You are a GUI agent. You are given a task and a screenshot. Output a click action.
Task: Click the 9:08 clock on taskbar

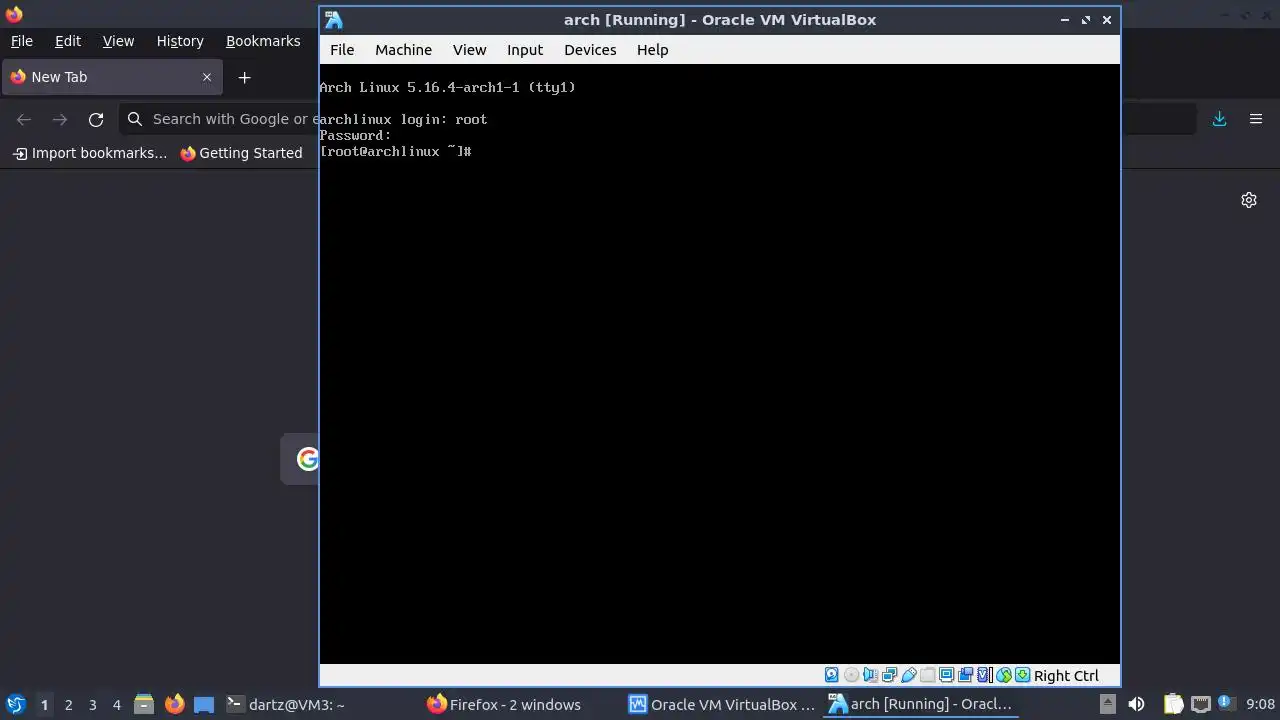tap(1261, 705)
